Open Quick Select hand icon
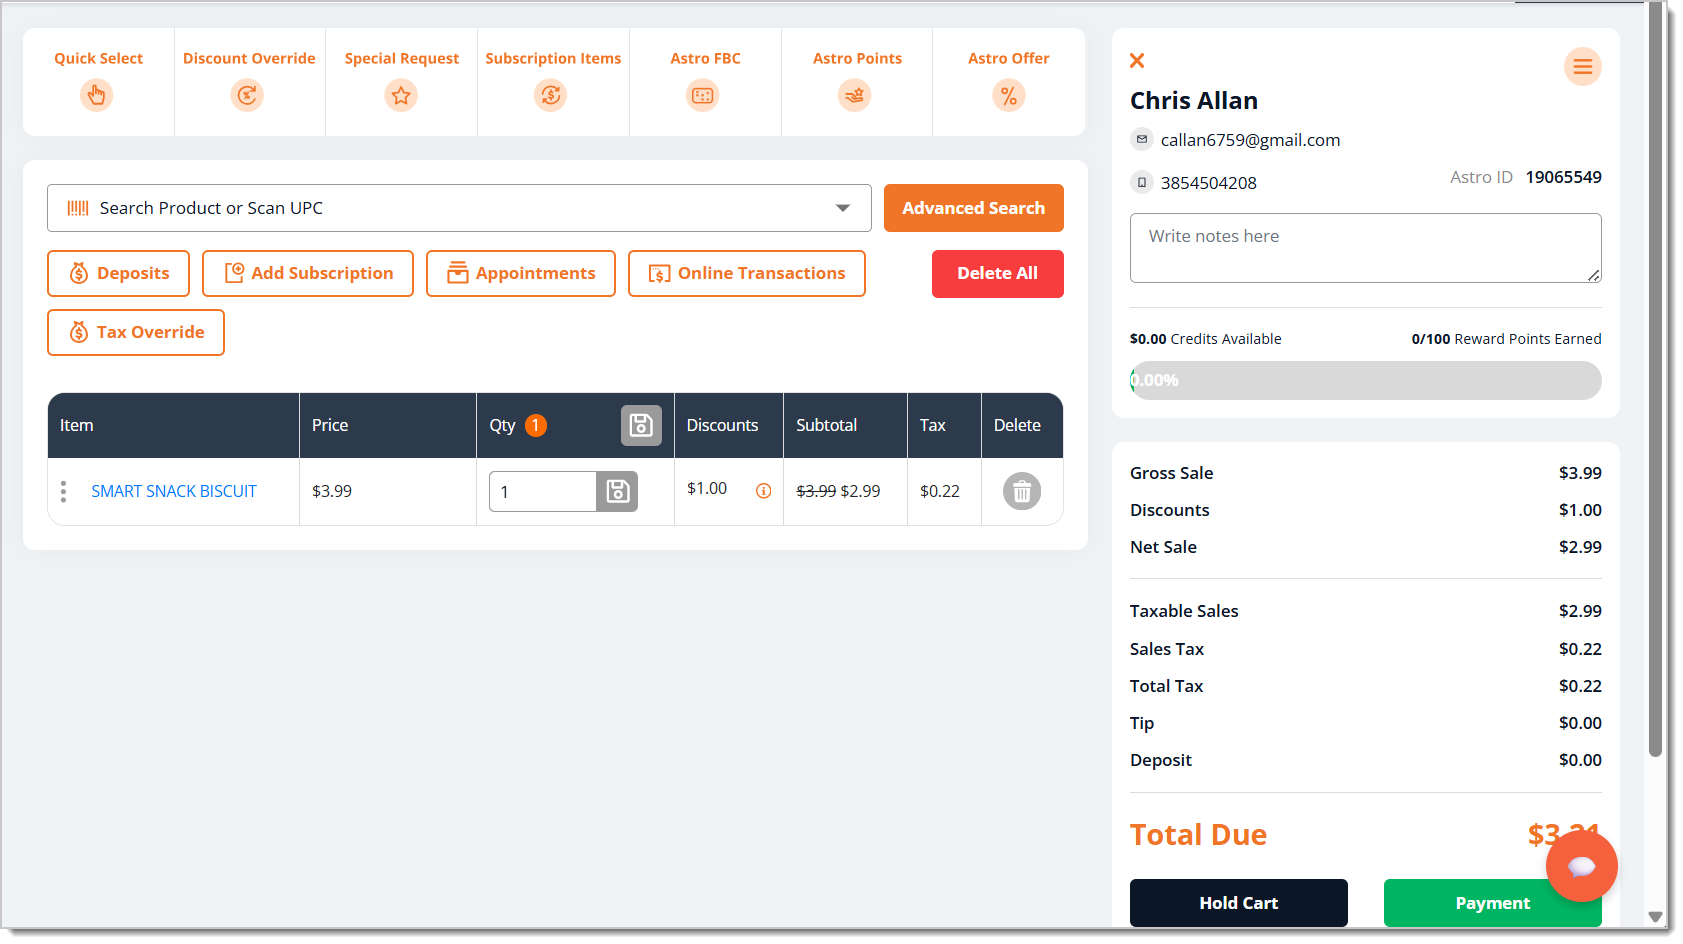Screen dimensions: 1683x944 coord(97,95)
